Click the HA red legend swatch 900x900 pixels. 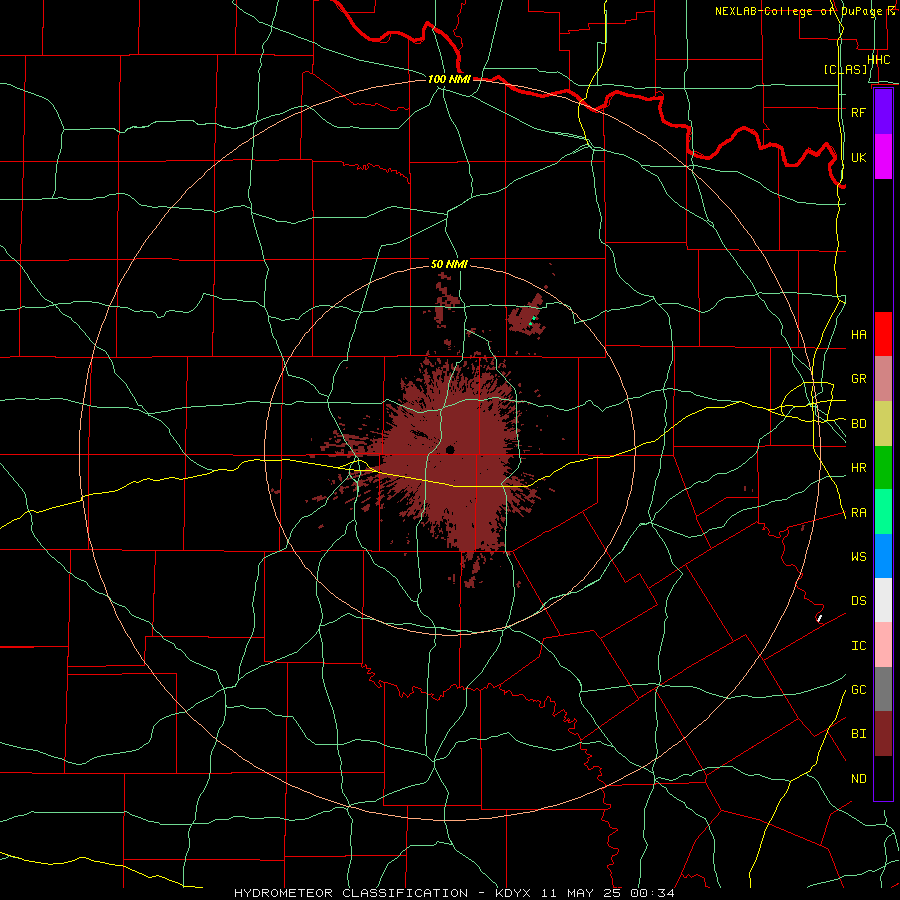(x=883, y=334)
